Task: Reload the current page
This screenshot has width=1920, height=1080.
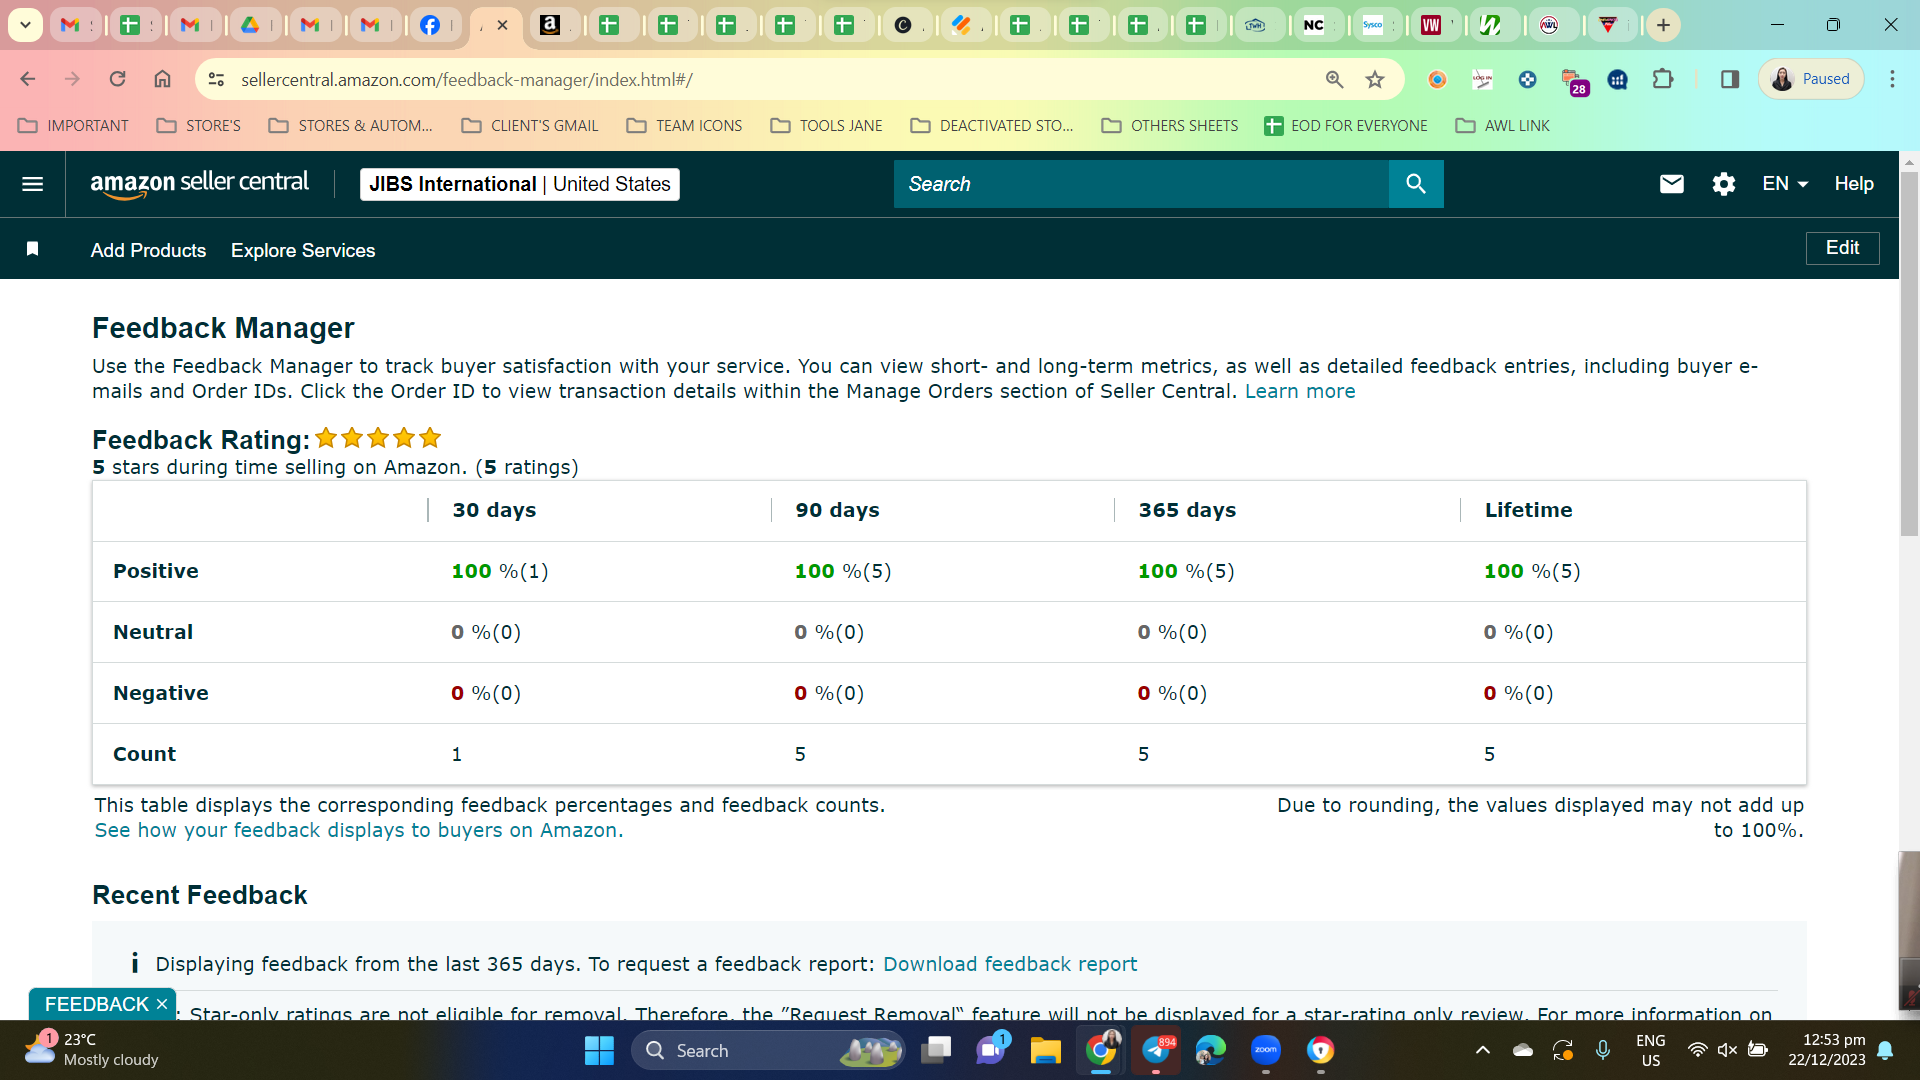Action: (117, 79)
